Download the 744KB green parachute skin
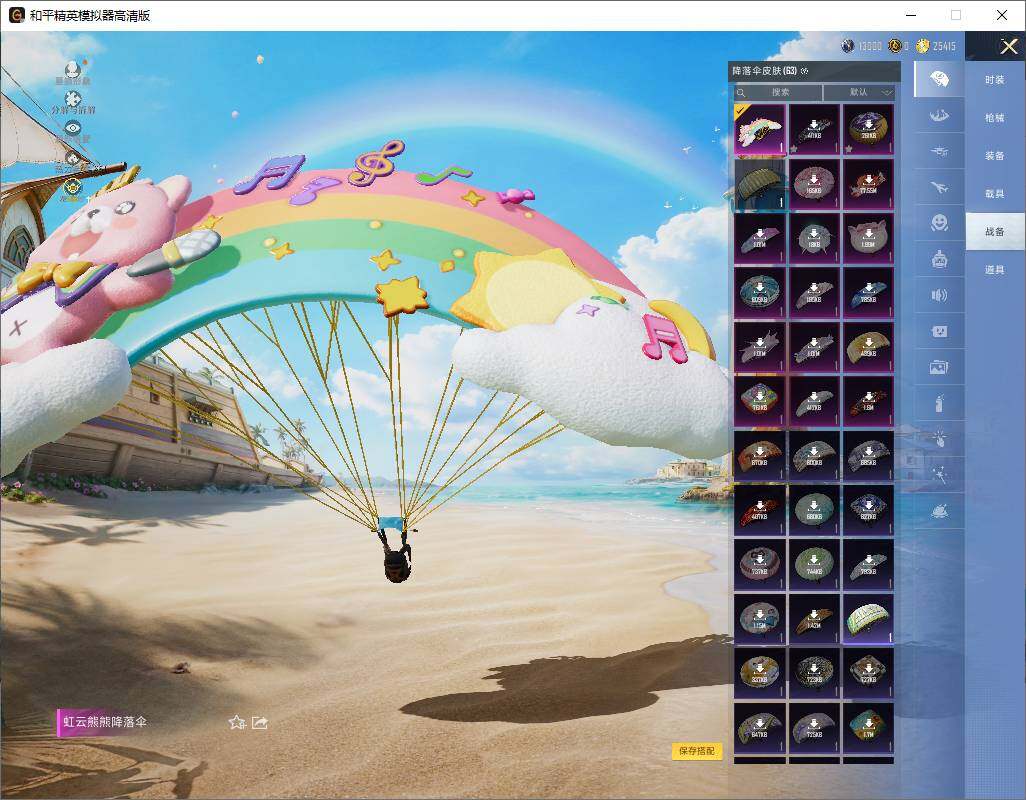 (x=813, y=565)
